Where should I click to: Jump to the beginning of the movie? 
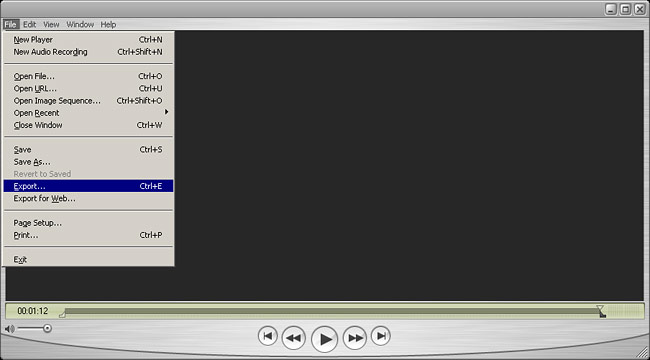click(268, 336)
